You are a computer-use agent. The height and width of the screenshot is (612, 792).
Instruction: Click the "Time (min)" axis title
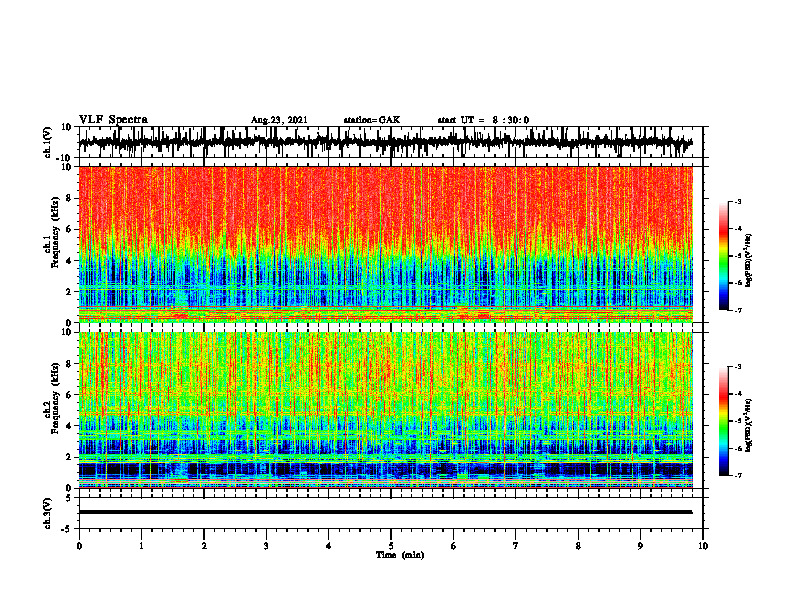[400, 555]
